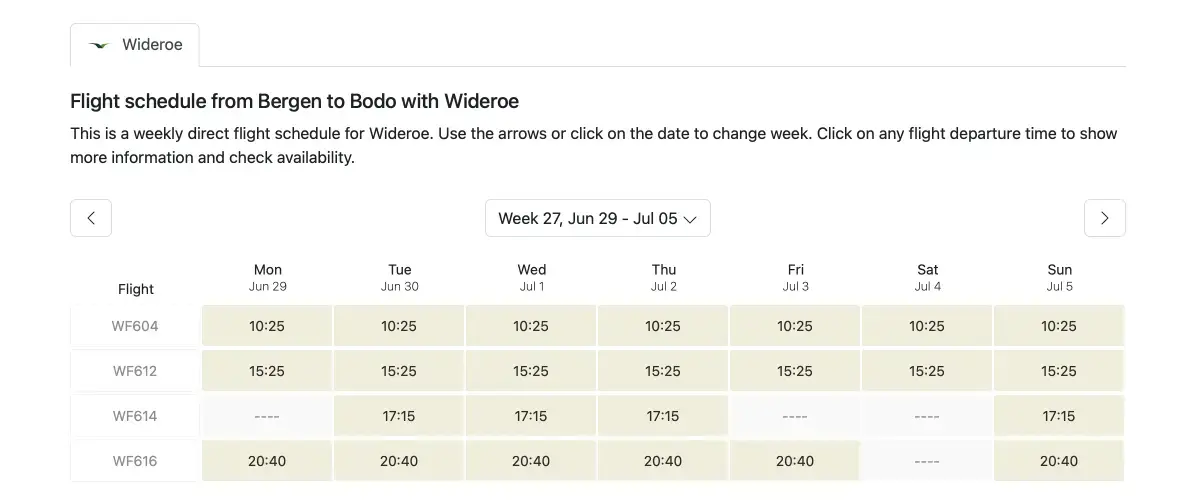The image size is (1200, 500).
Task: Select the 10:25 flight on Sat Jul 4
Action: pos(927,326)
